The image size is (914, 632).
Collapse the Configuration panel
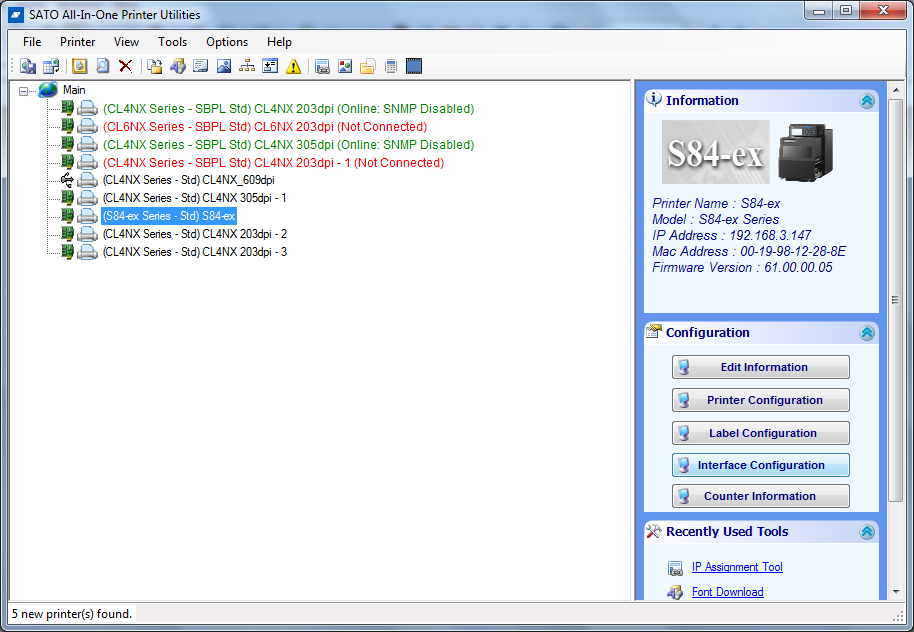pos(867,333)
